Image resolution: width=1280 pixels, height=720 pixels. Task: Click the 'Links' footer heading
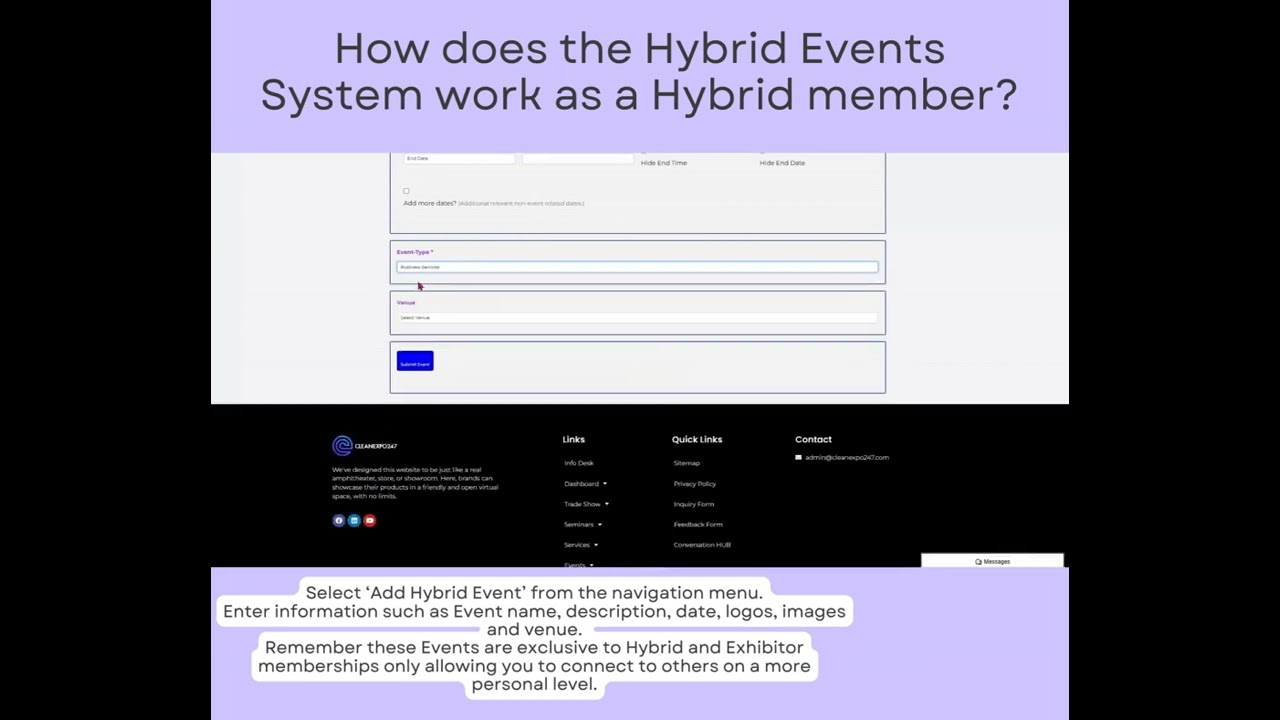[x=574, y=439]
